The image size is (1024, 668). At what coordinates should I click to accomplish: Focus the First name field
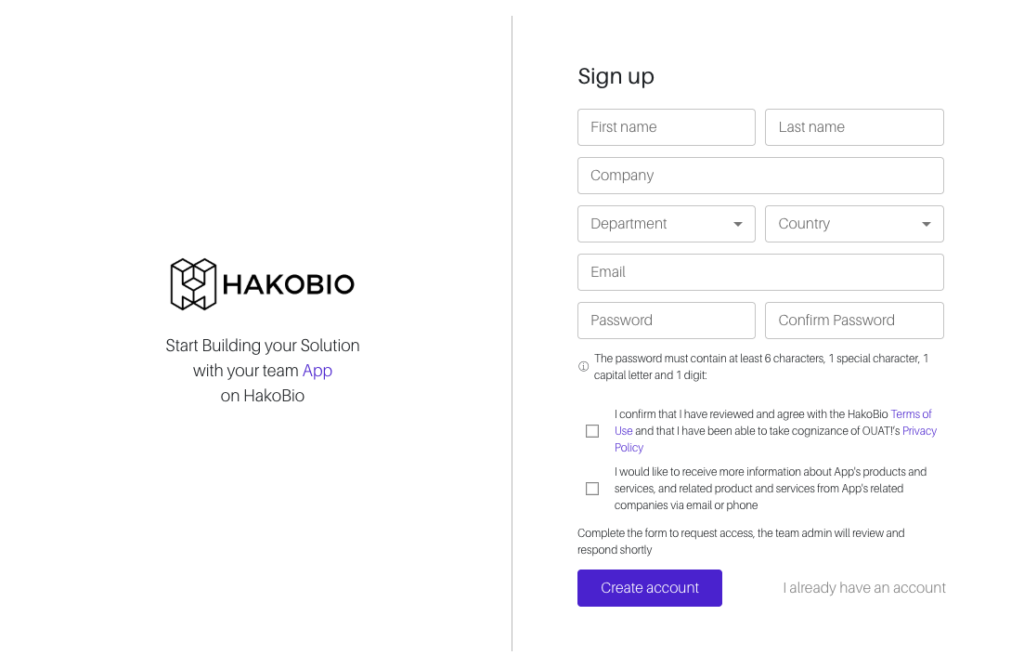666,127
